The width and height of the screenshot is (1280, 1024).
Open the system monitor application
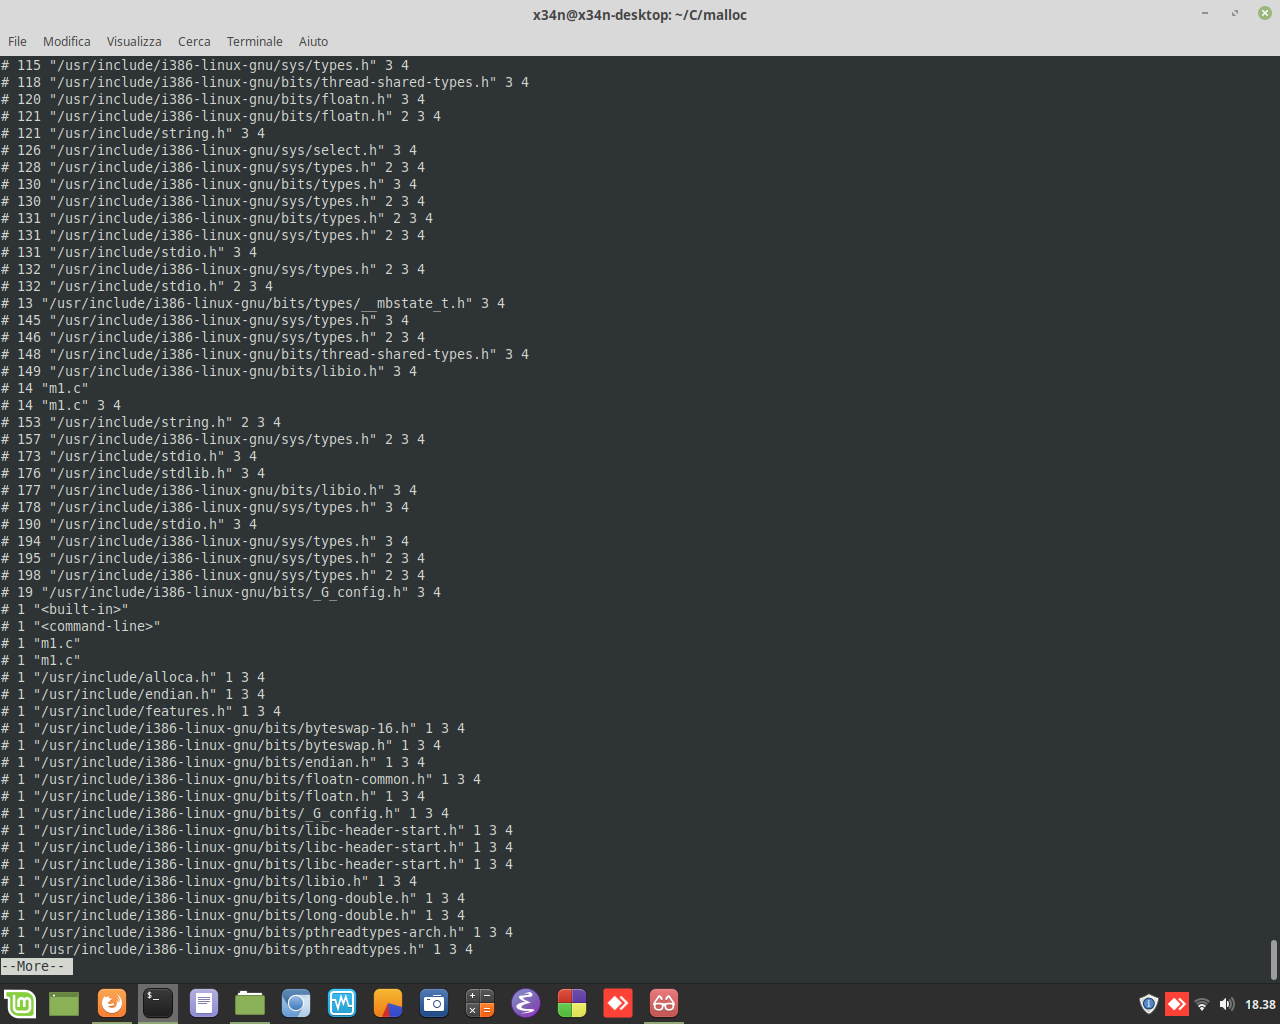(x=342, y=1003)
